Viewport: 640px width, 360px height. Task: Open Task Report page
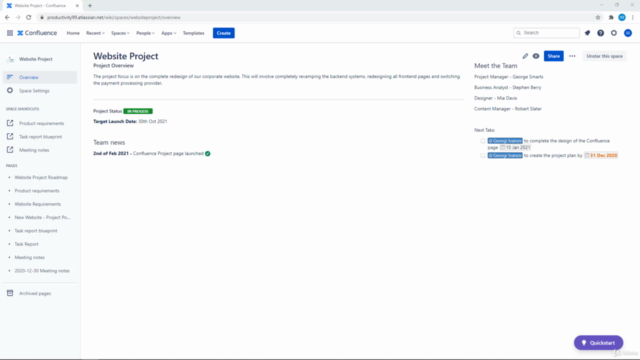pyautogui.click(x=27, y=244)
